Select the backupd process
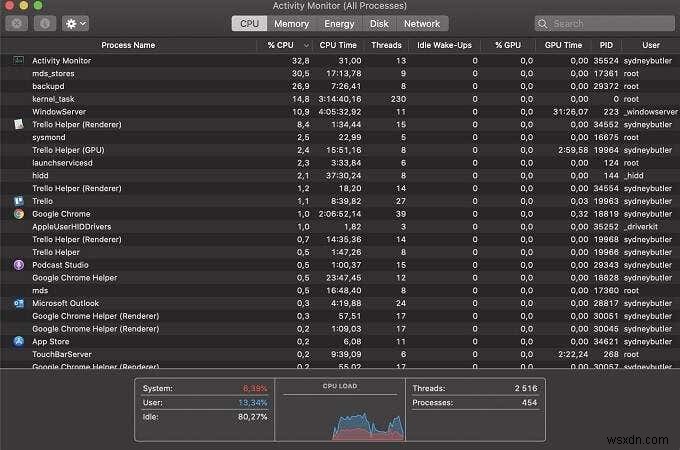Screen dimensions: 680x450 click(x=340, y=86)
